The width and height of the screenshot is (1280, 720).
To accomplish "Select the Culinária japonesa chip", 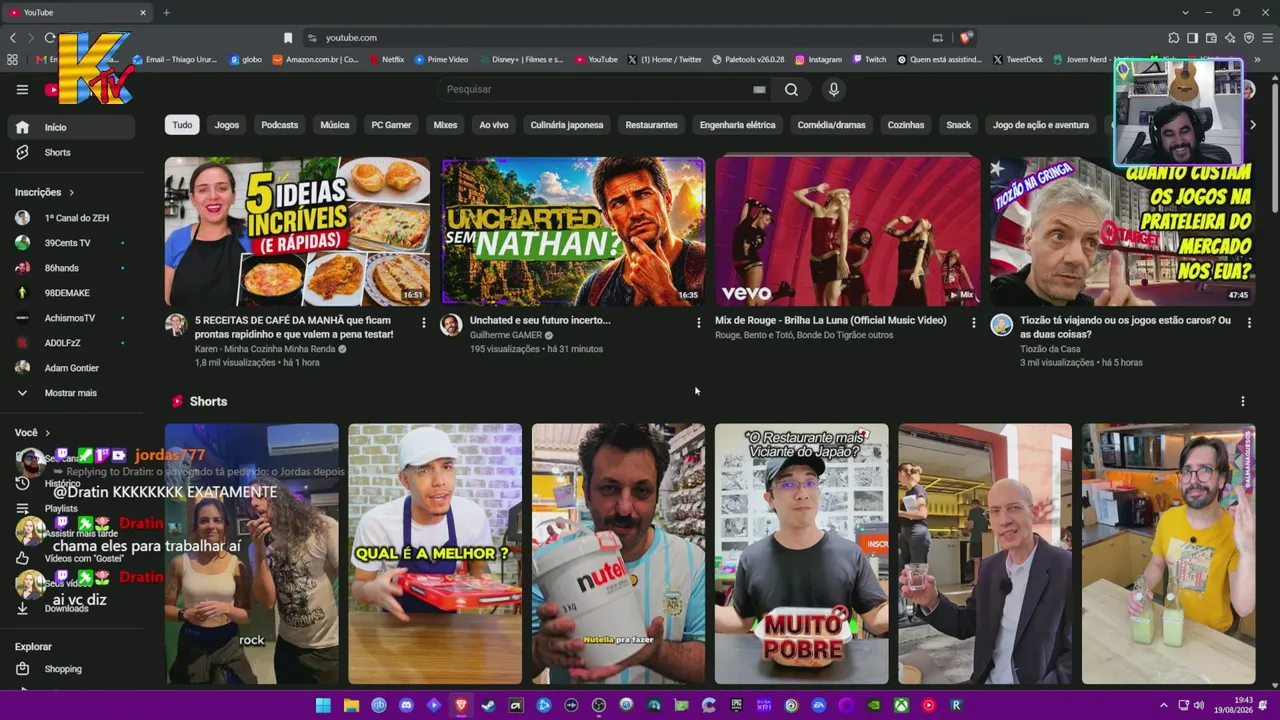I will [567, 125].
